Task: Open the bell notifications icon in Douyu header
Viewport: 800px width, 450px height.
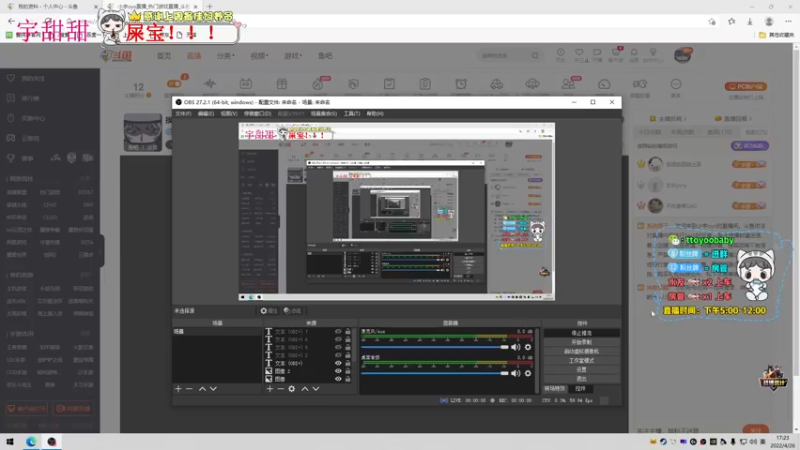Action: click(634, 53)
